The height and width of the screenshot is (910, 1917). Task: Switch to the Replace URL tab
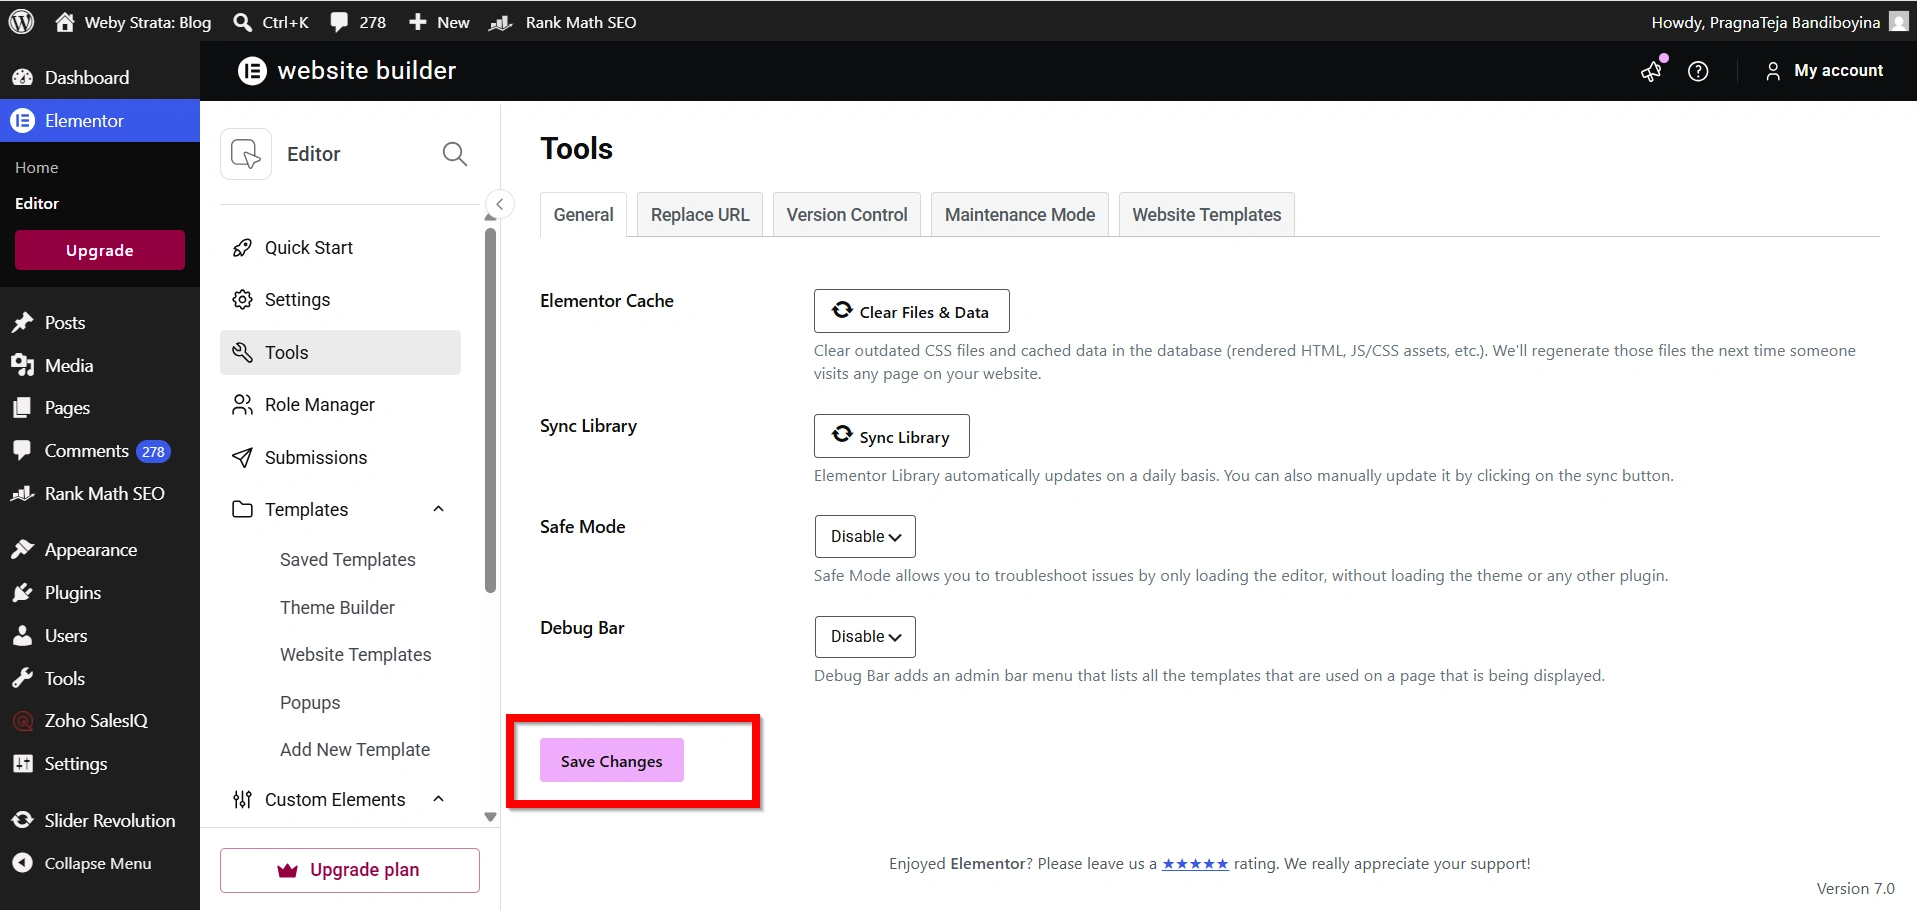click(x=700, y=215)
